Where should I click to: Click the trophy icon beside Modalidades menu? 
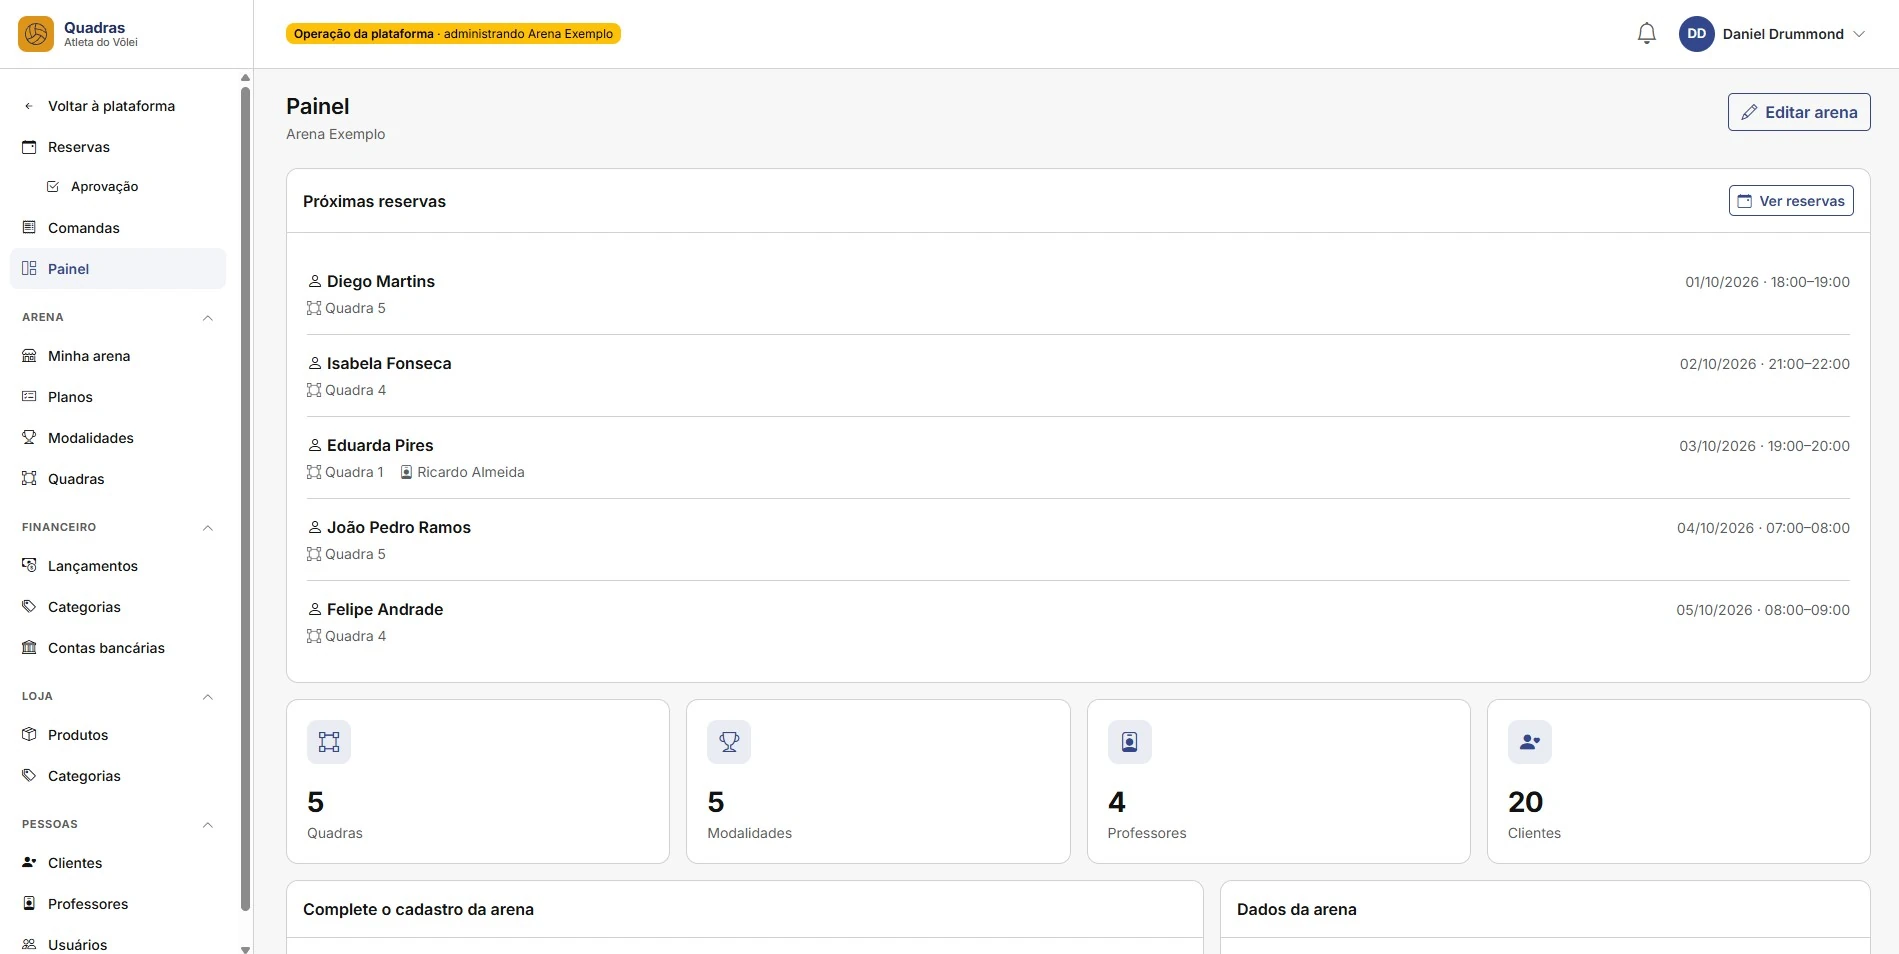(x=29, y=438)
